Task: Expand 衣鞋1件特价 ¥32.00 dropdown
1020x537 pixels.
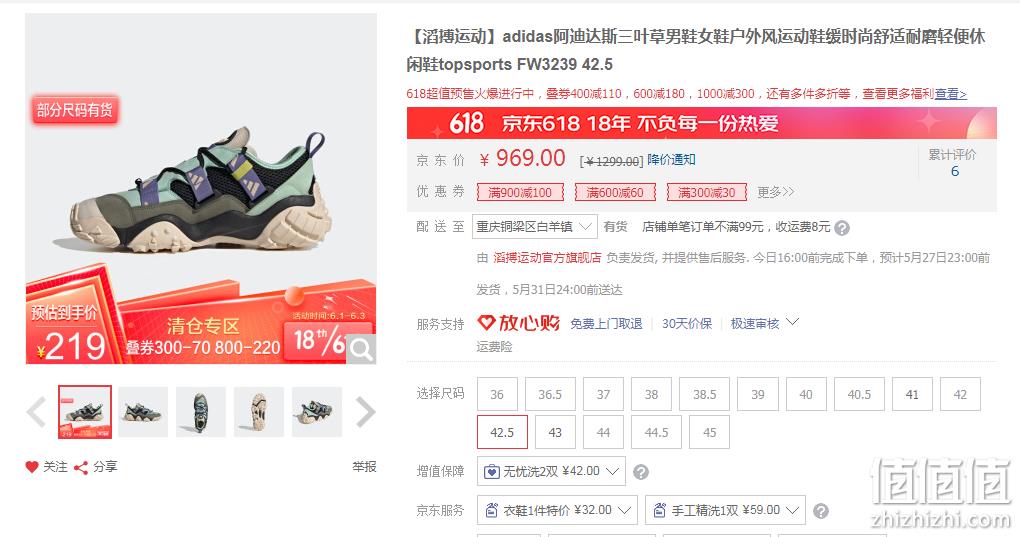Action: (x=557, y=510)
